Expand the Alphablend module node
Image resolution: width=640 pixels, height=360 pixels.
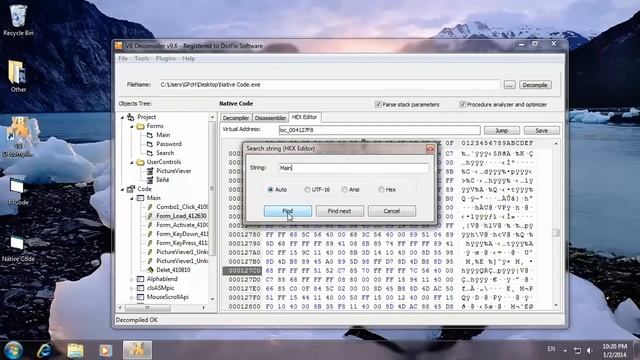[131, 279]
